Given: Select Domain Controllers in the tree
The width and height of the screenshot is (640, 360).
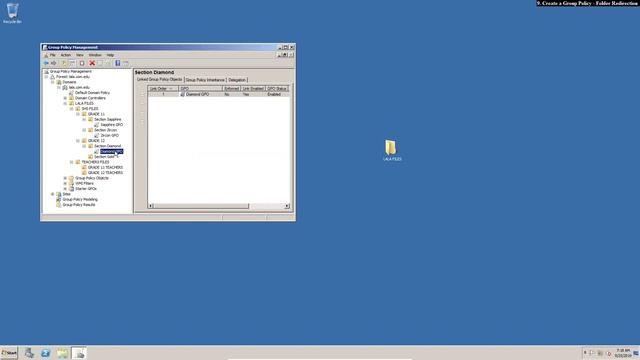Looking at the screenshot, I should 90,98.
